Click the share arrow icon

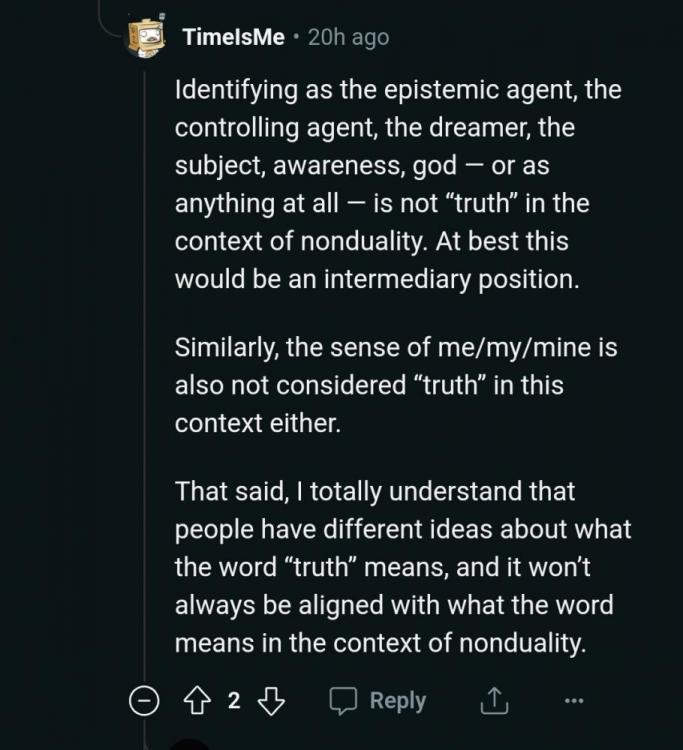click(x=493, y=702)
